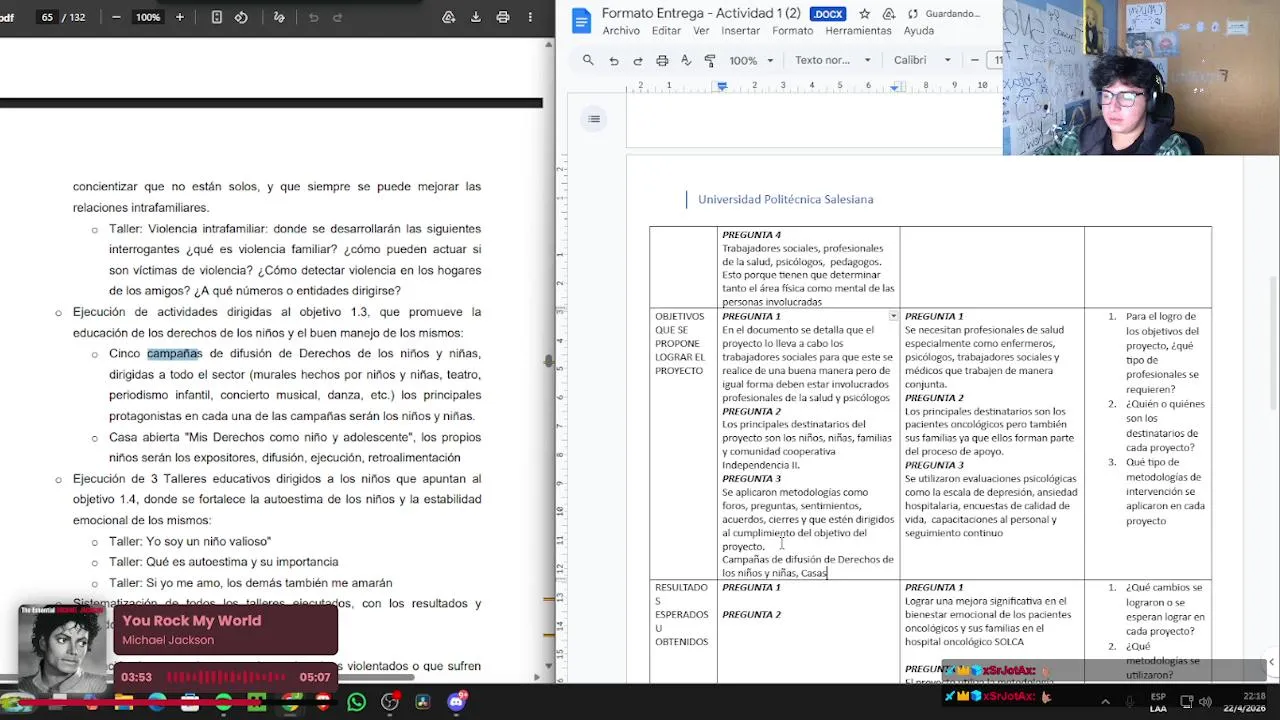This screenshot has height=720, width=1280.
Task: Open the Calibri font dropdown
Action: (922, 60)
